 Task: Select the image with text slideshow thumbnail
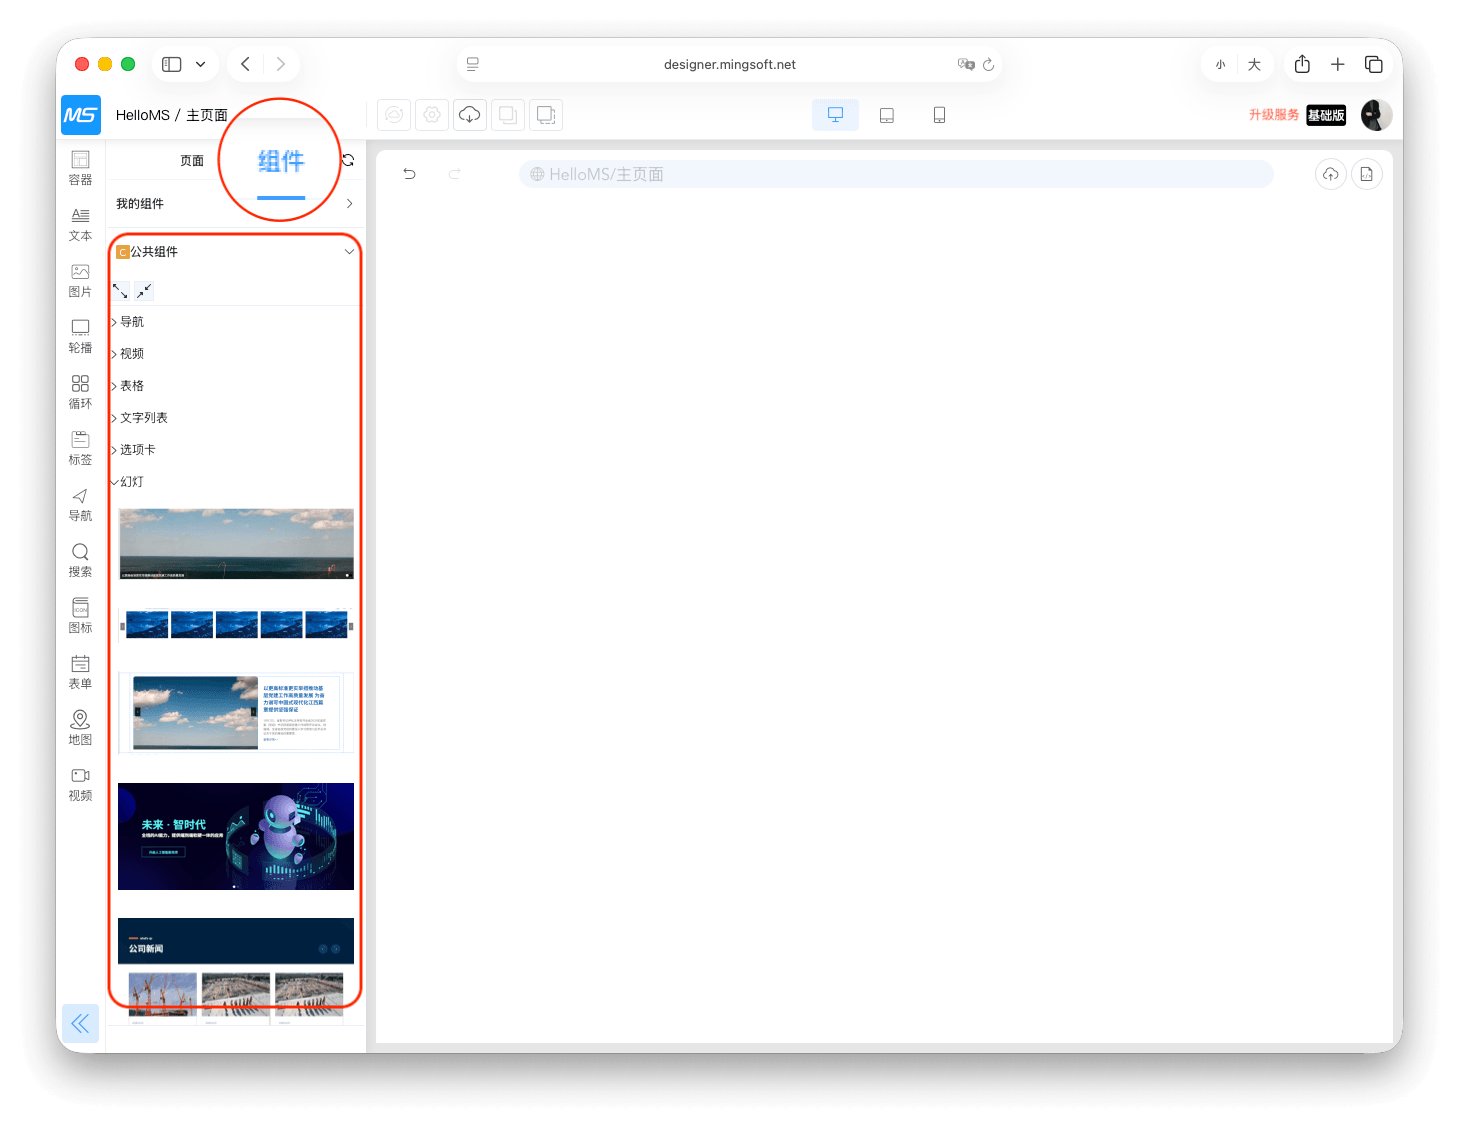[236, 713]
